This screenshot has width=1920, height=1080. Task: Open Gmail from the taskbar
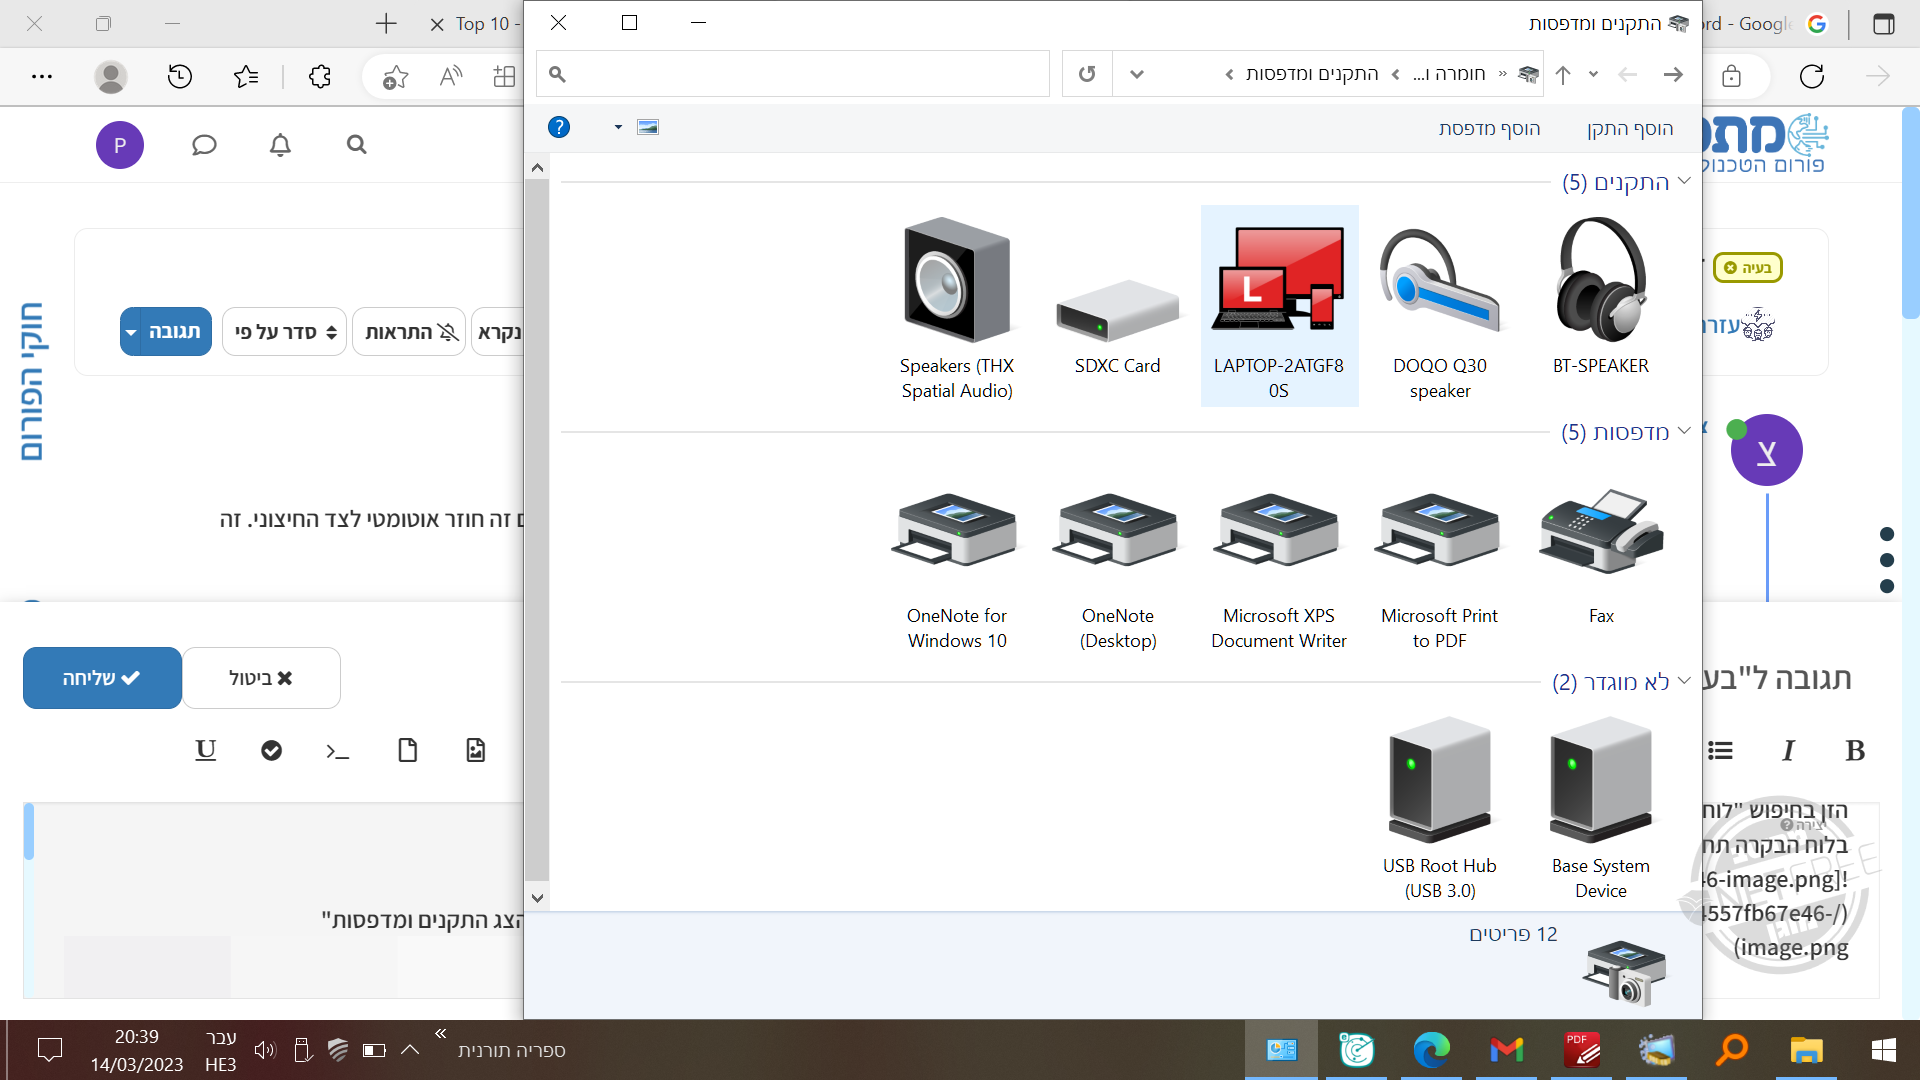tap(1507, 1050)
